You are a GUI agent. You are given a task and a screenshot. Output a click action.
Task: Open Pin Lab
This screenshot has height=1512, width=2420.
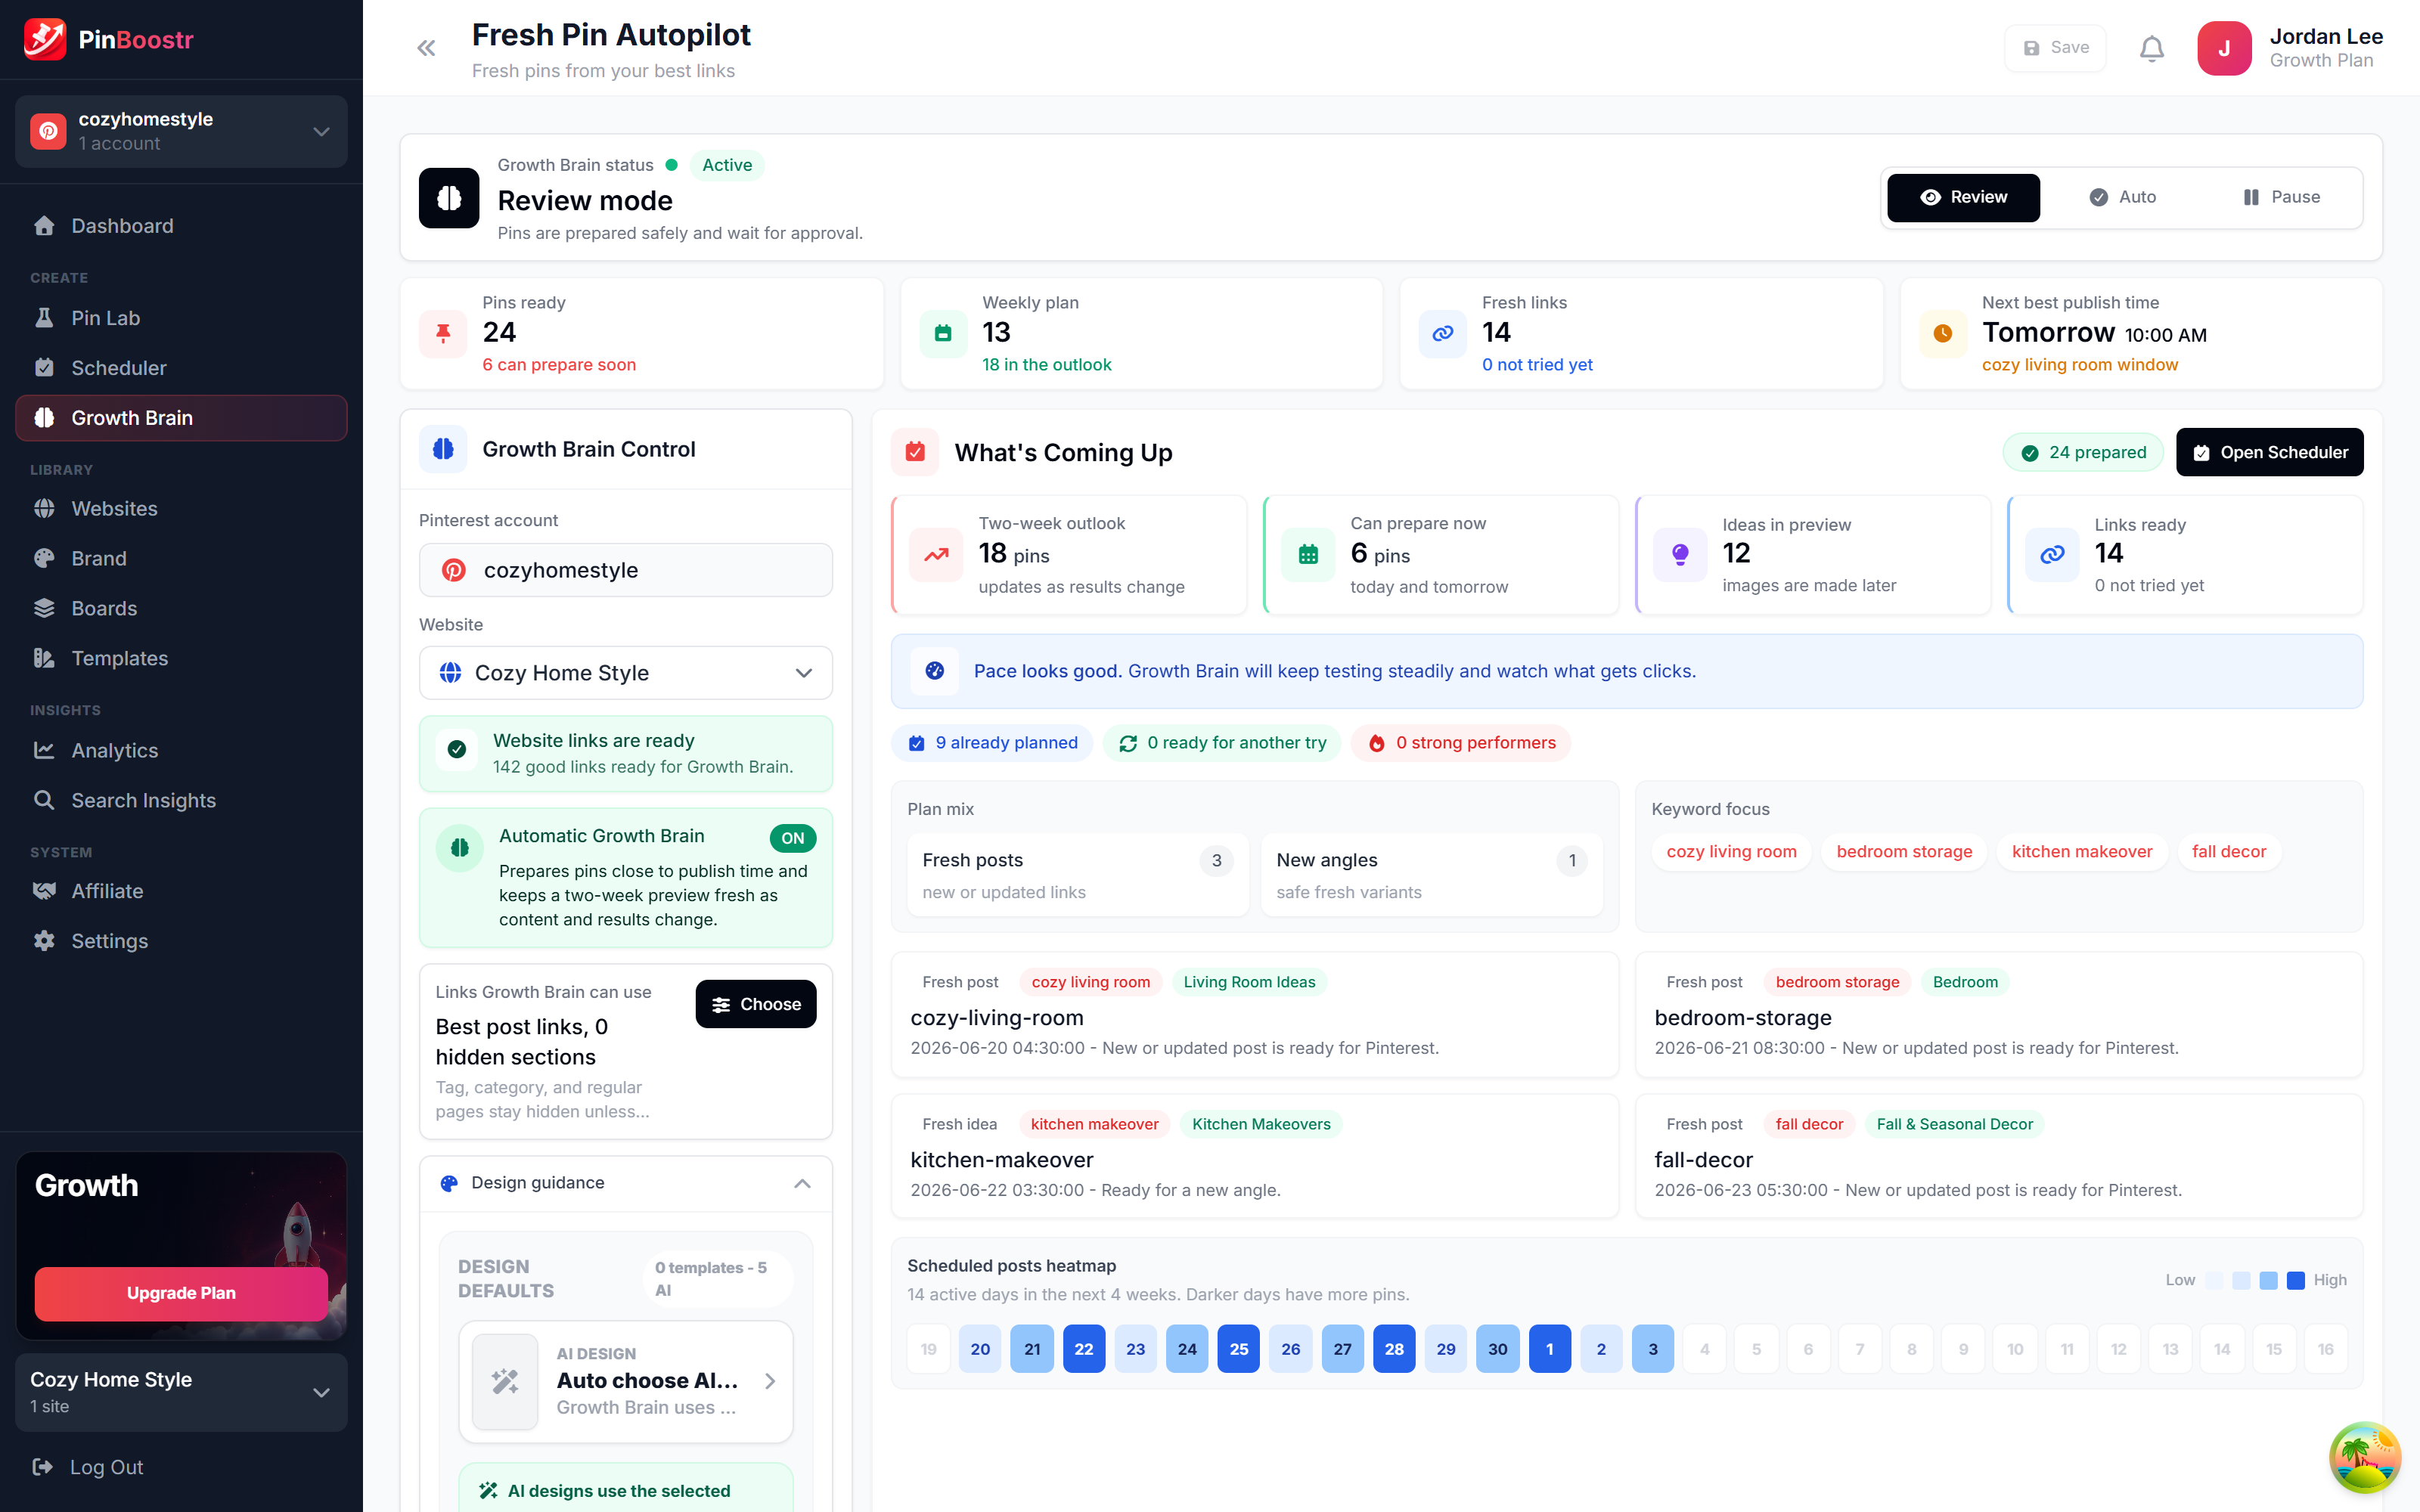coord(181,318)
